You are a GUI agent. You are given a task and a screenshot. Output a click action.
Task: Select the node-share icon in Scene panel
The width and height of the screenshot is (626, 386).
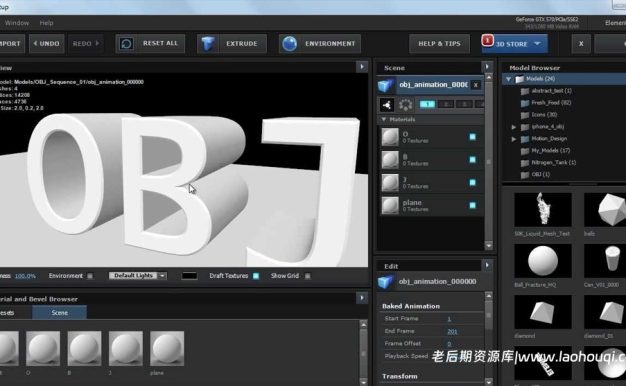coord(386,105)
